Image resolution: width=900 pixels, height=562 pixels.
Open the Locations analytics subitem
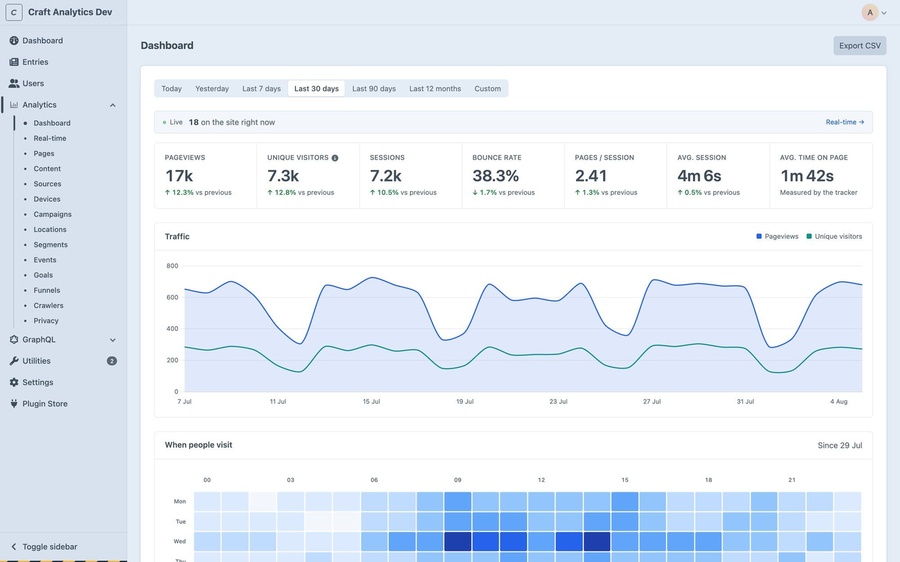tap(50, 230)
